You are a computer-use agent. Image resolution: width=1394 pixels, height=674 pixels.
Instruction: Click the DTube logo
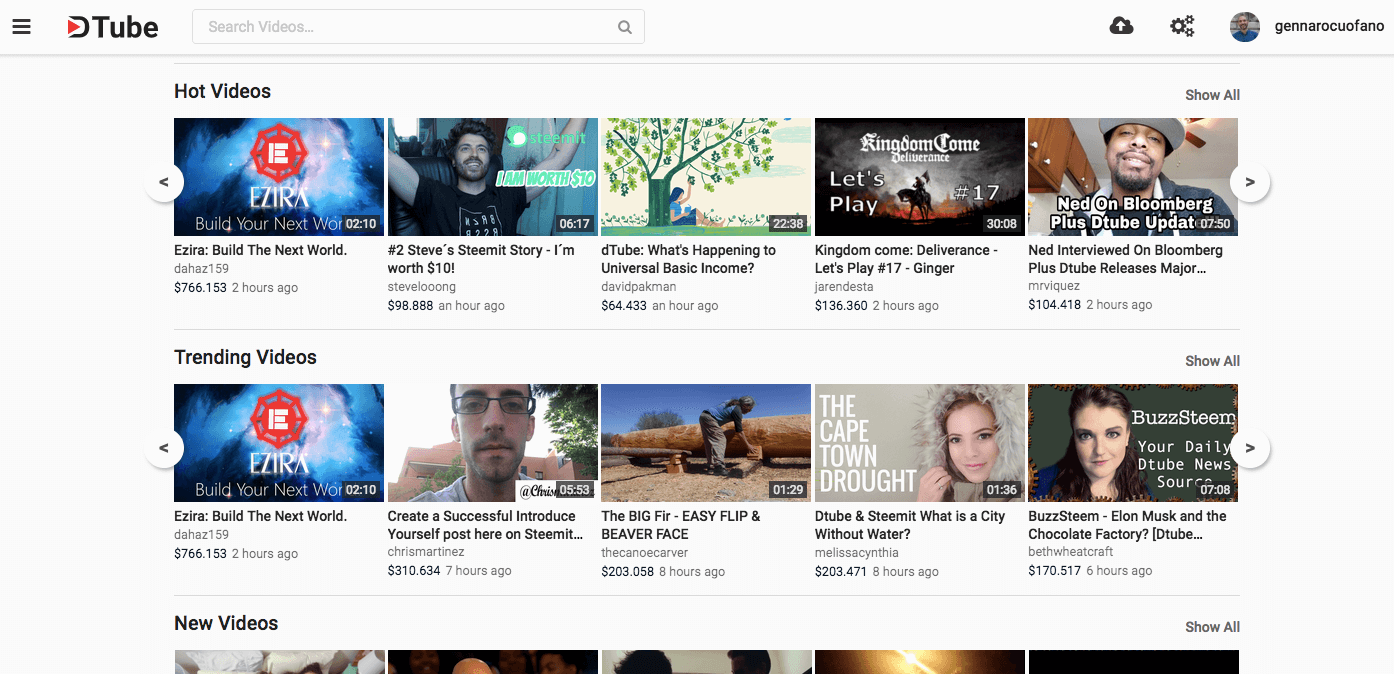pos(113,27)
